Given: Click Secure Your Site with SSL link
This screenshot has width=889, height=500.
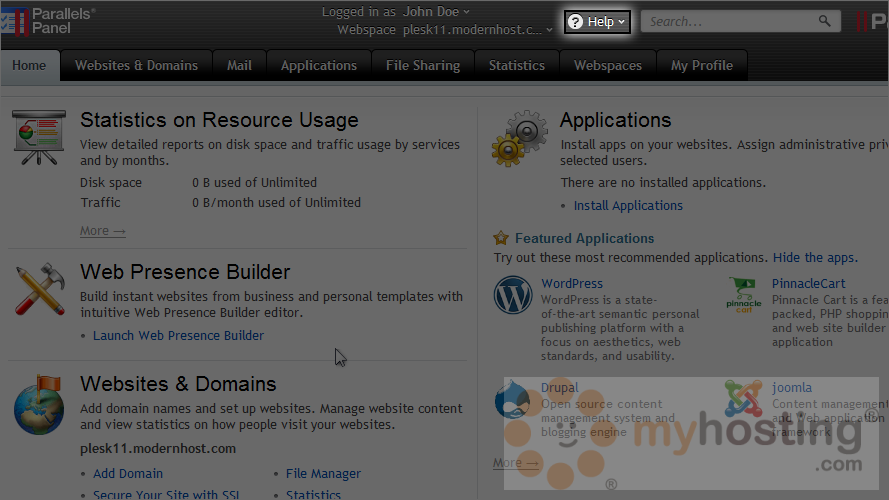Looking at the screenshot, I should pyautogui.click(x=166, y=494).
